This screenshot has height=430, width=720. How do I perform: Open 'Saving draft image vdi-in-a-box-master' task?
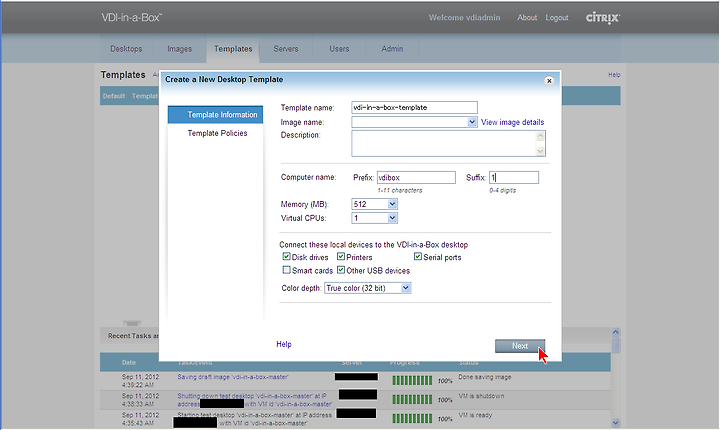click(x=233, y=377)
